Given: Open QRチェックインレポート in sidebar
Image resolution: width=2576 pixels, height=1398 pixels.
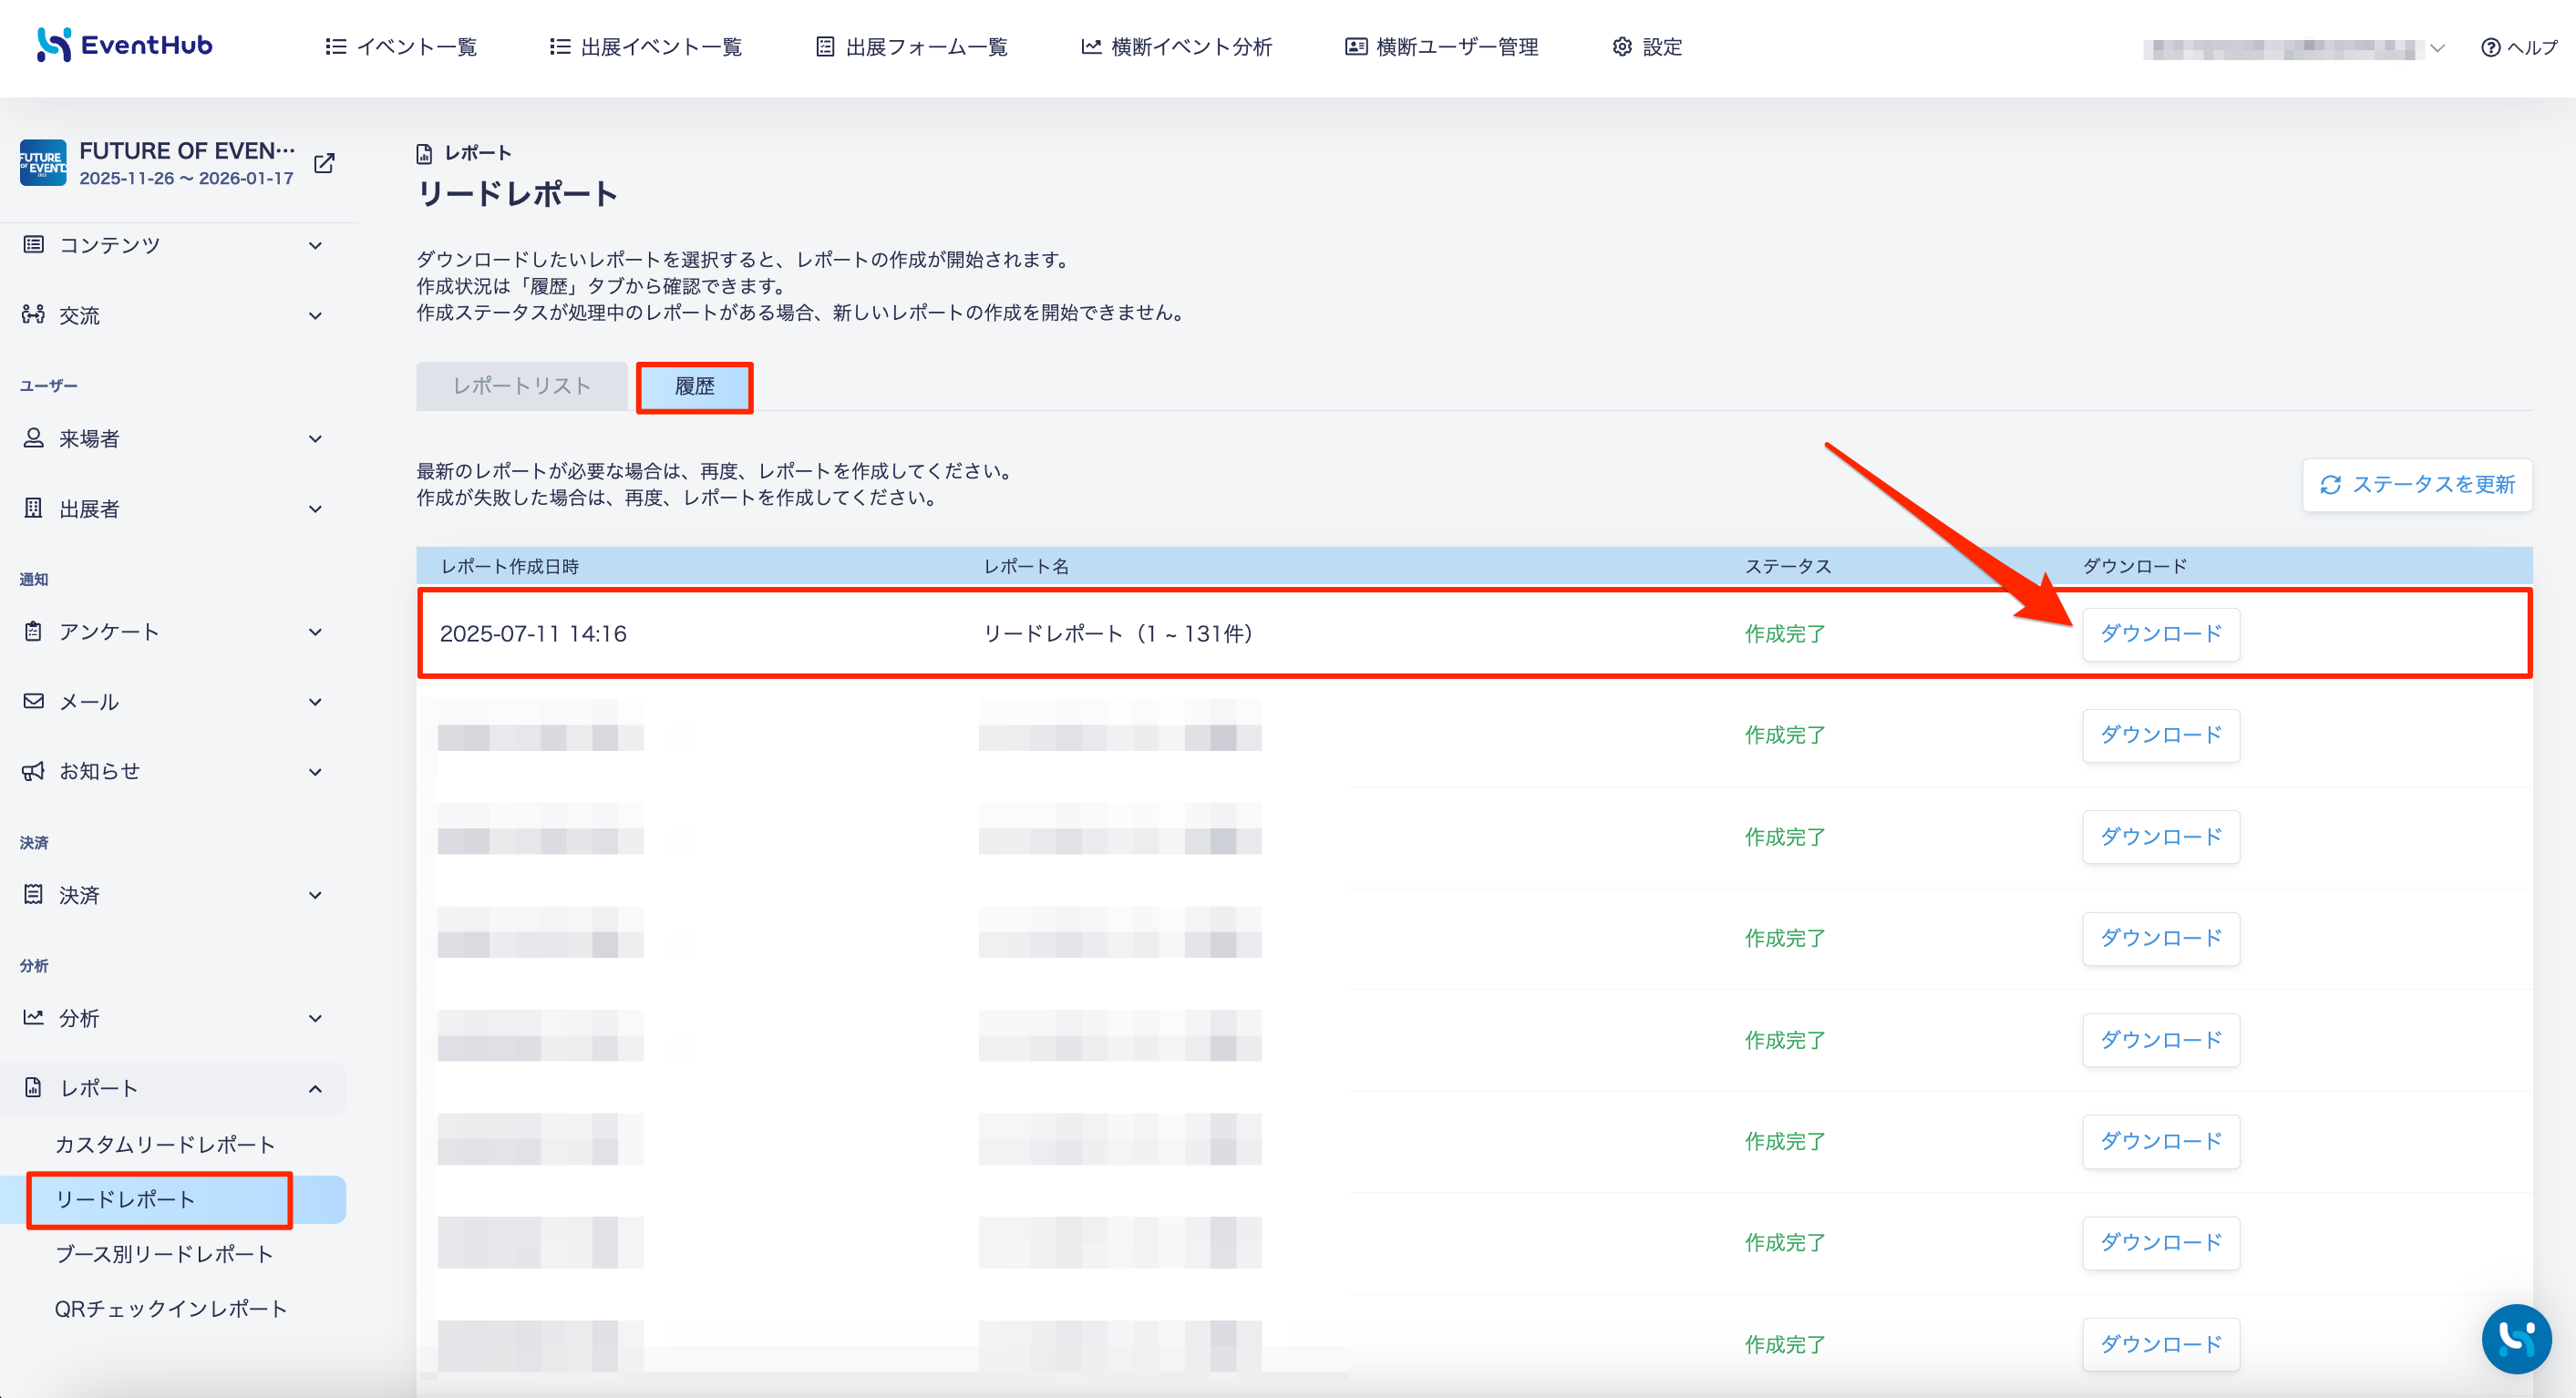Looking at the screenshot, I should click(171, 1308).
